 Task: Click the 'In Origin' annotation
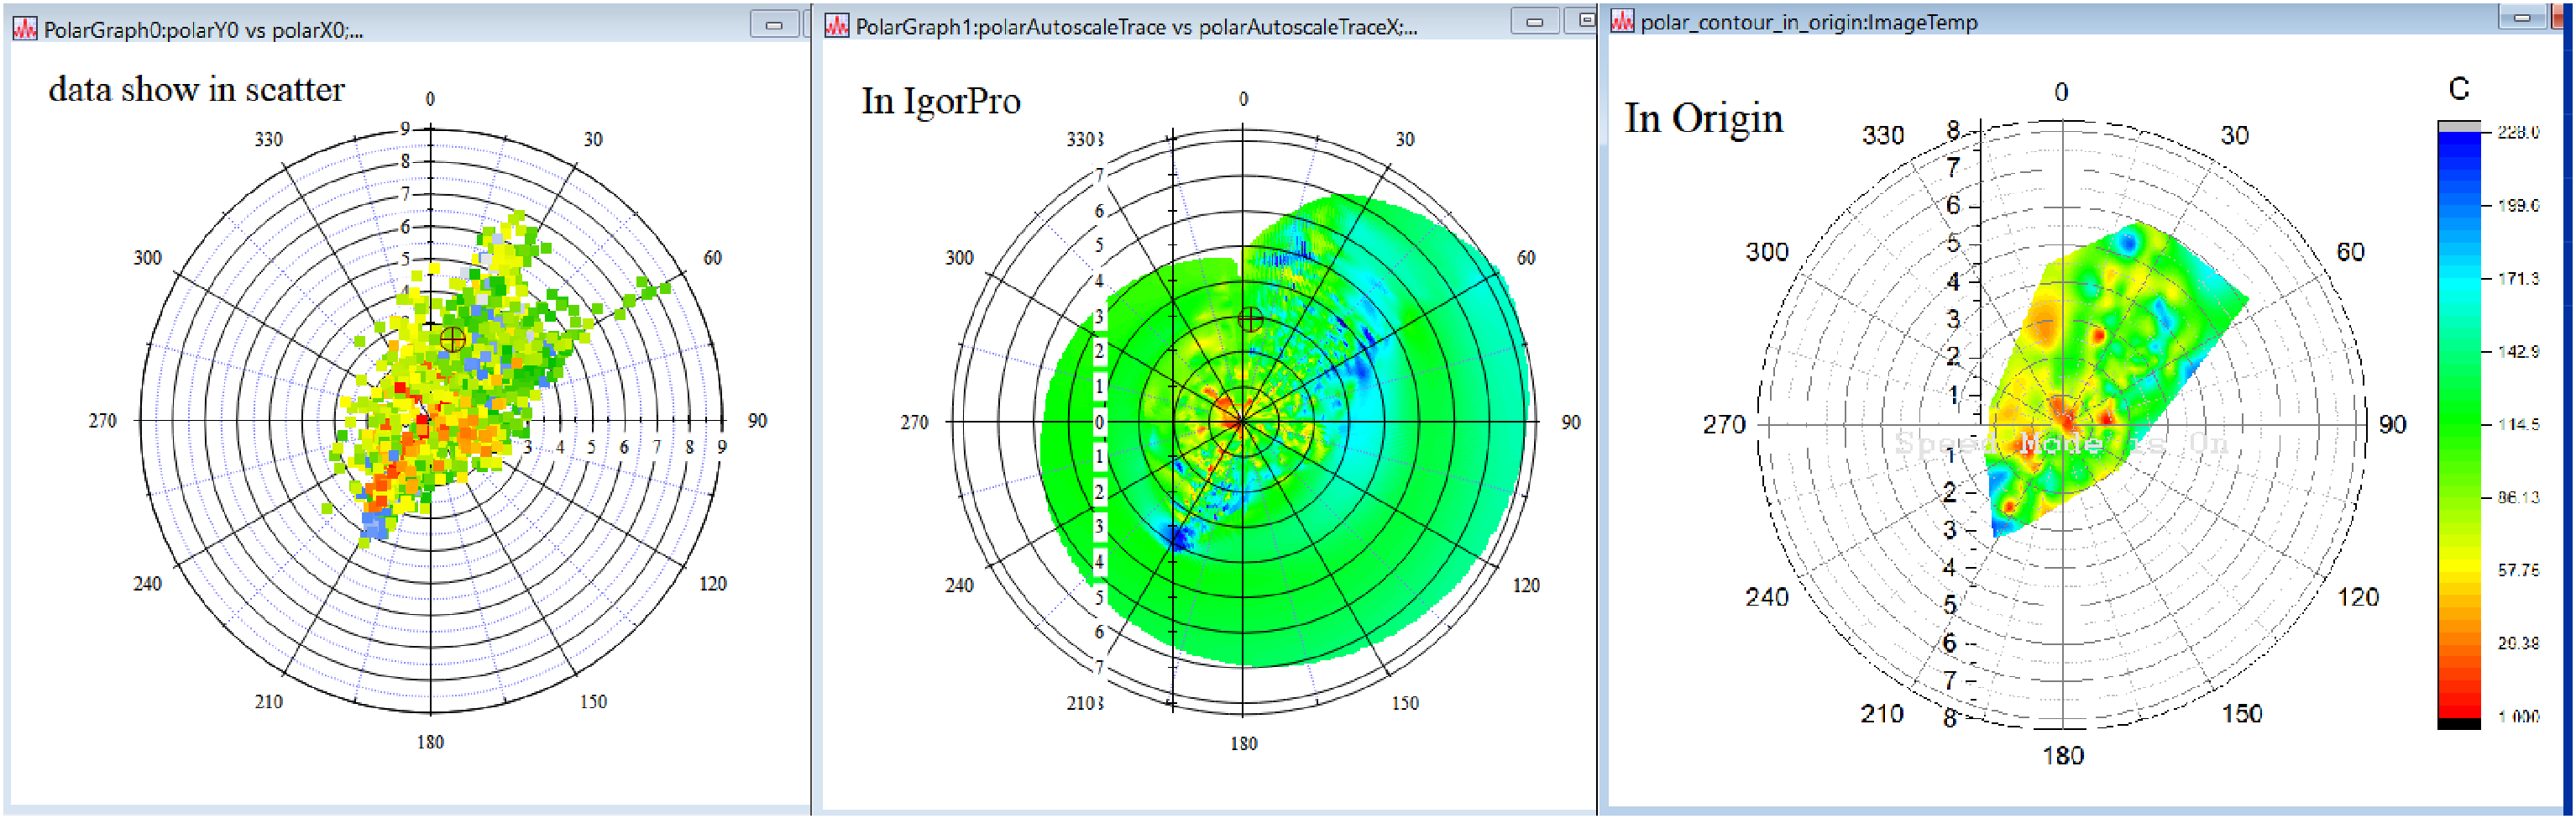pyautogui.click(x=1704, y=118)
